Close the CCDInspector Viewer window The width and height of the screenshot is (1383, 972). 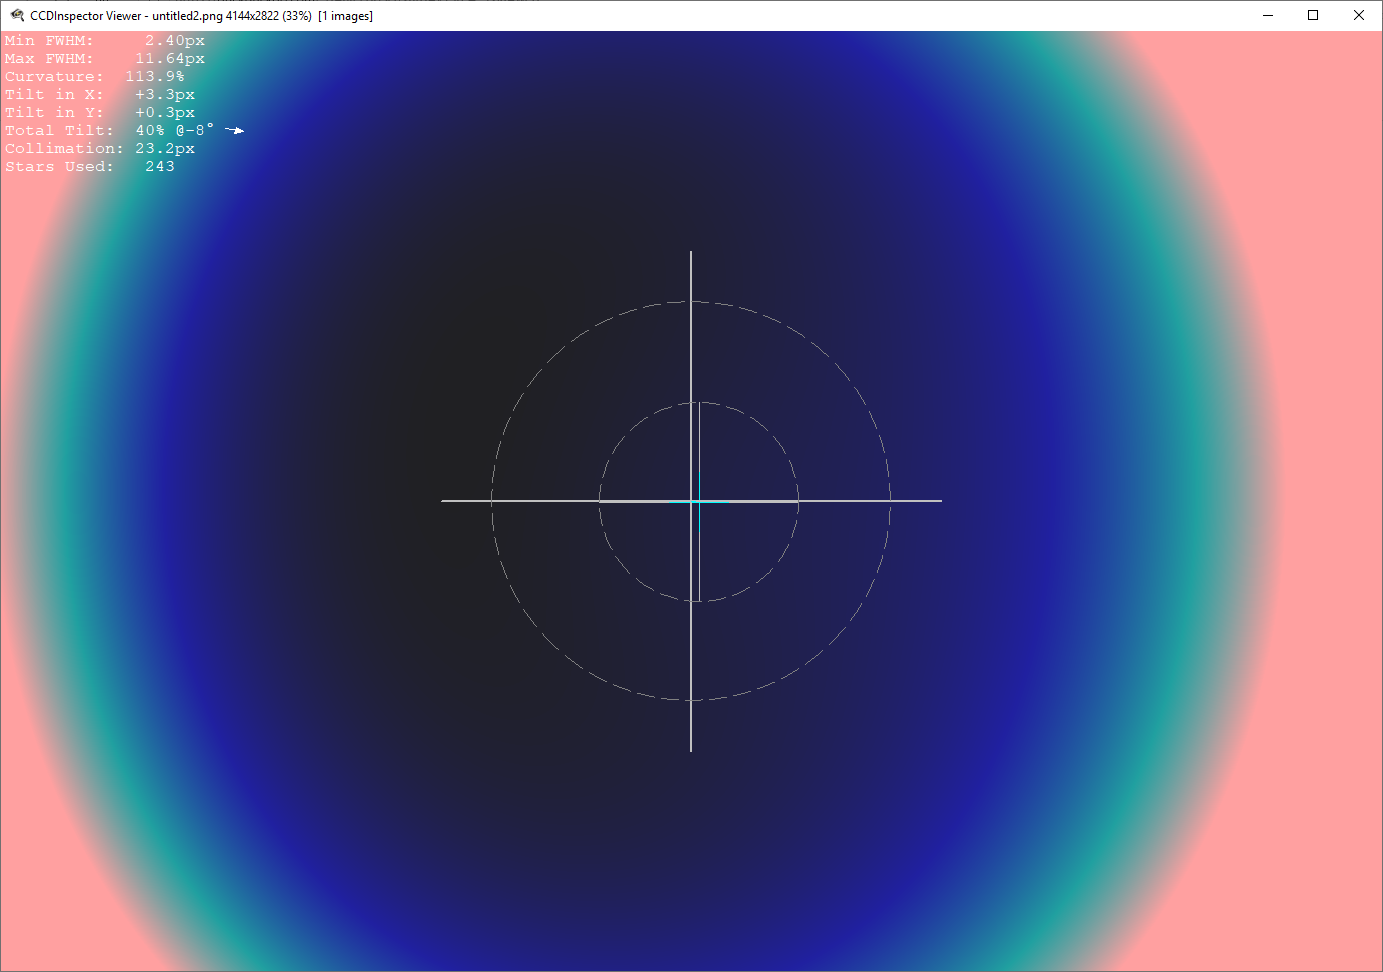click(1358, 15)
